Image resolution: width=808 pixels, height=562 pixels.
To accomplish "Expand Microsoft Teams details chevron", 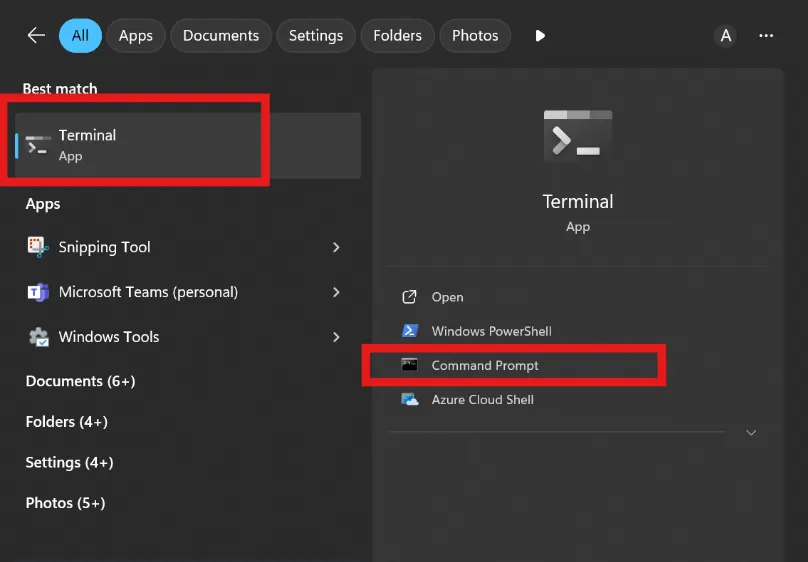I will point(336,292).
